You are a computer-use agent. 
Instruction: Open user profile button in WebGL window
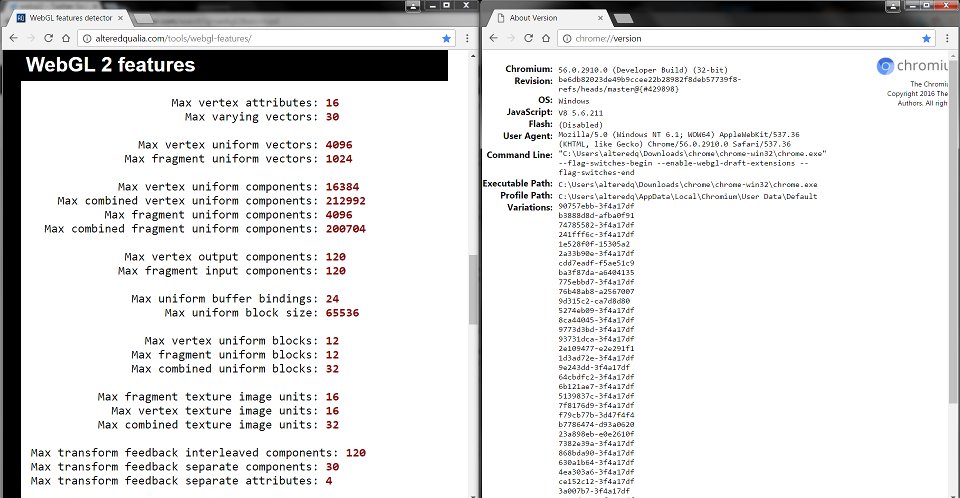(x=413, y=6)
